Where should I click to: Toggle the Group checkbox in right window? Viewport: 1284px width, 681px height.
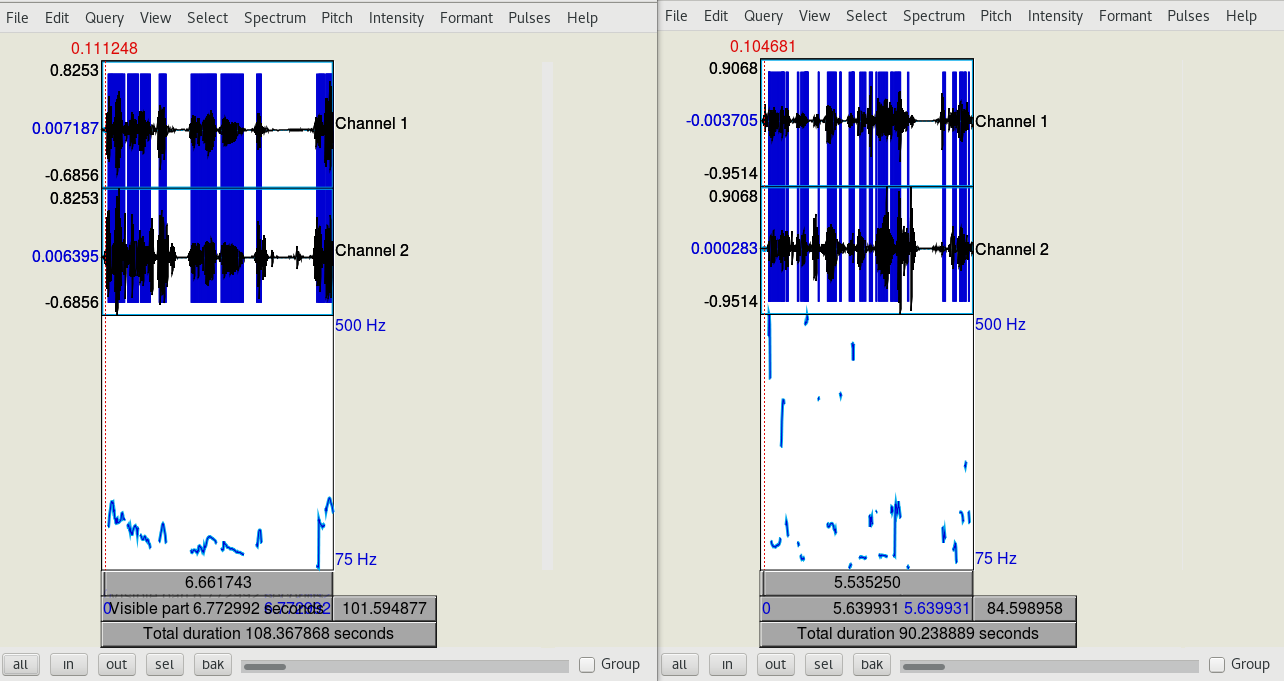click(x=1217, y=665)
